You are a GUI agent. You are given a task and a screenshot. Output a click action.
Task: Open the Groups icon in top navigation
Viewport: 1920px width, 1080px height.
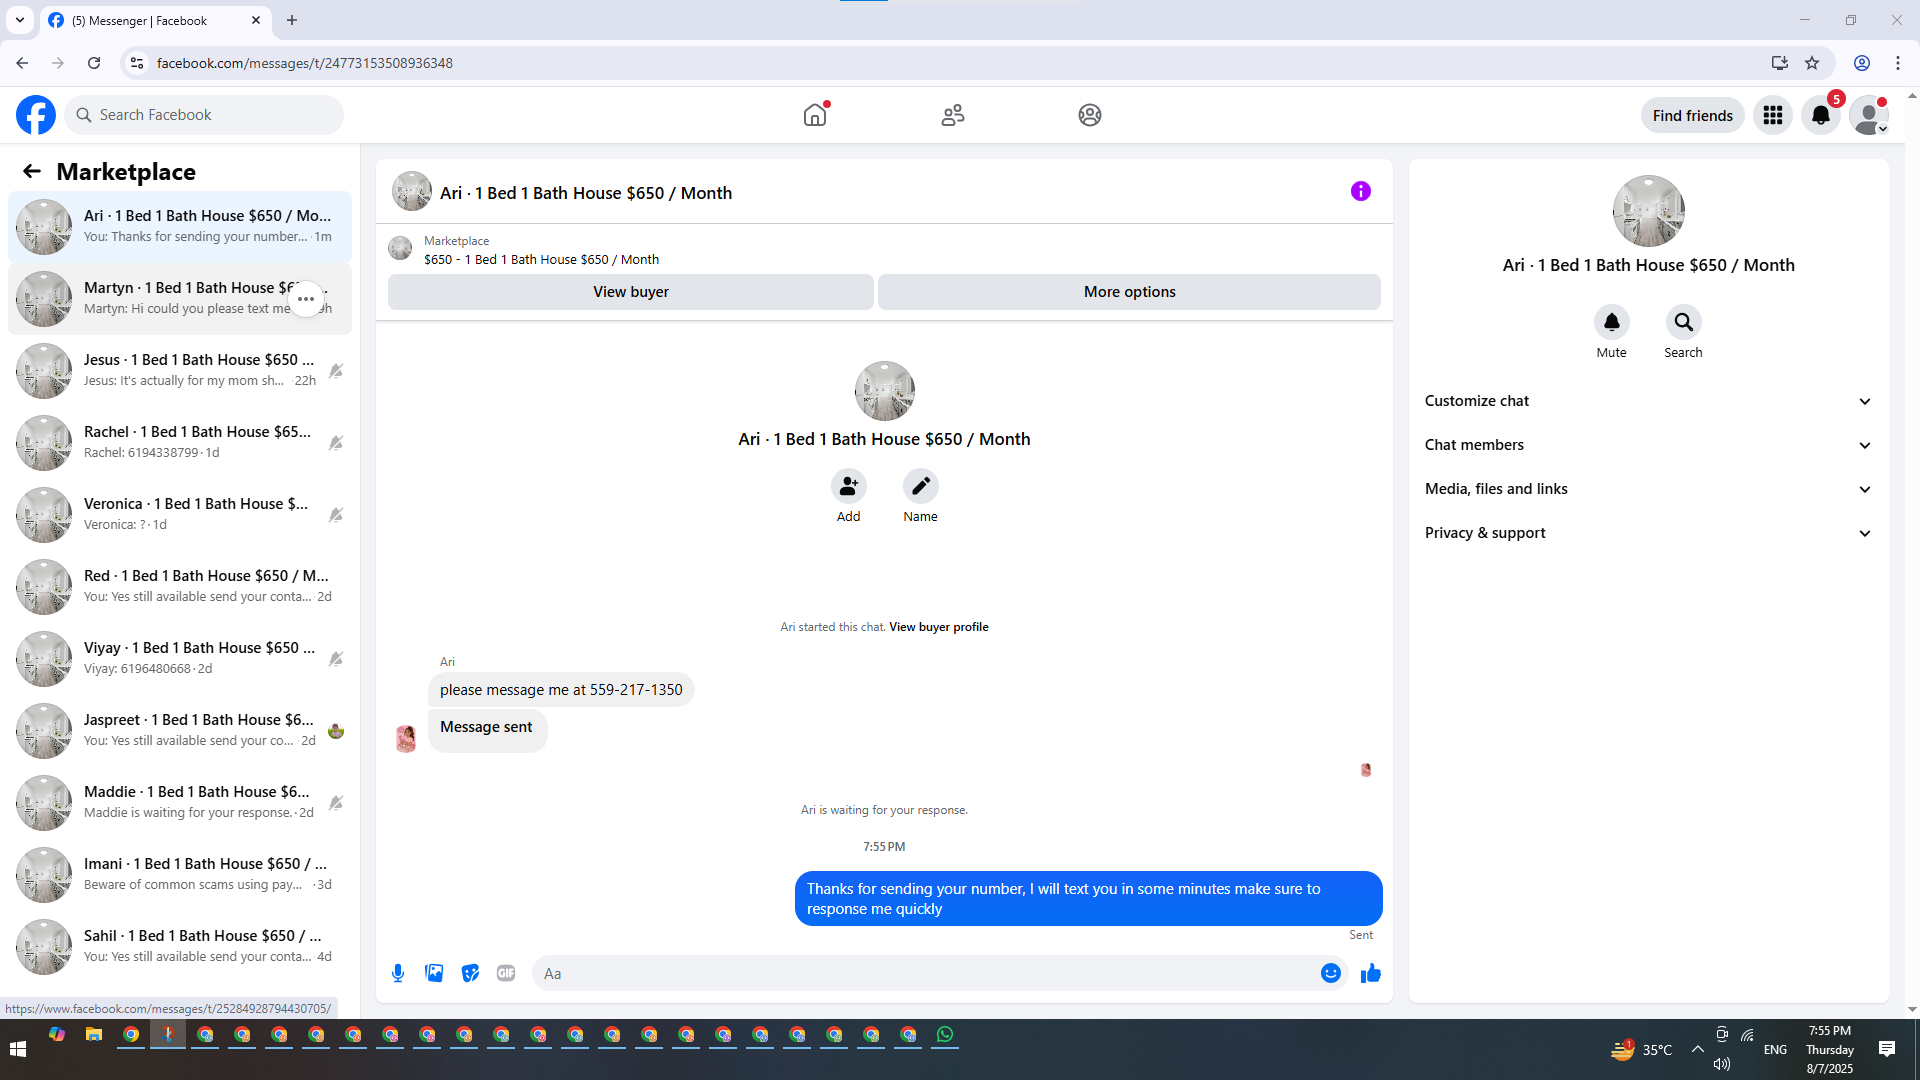(x=1090, y=115)
